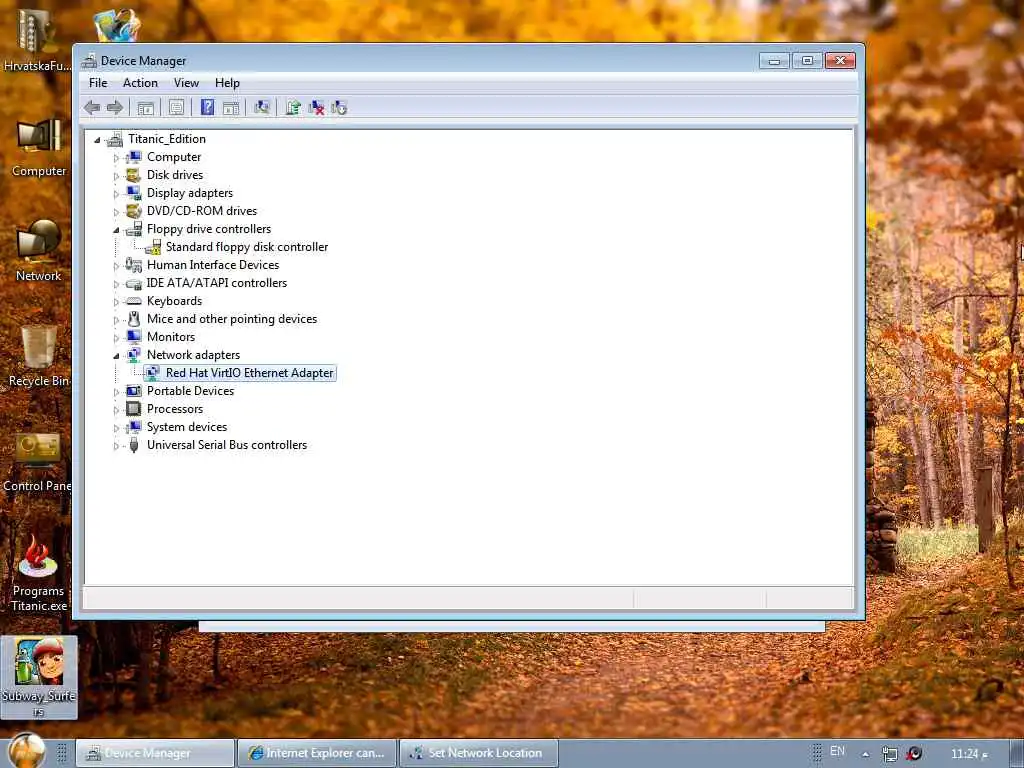Screen dimensions: 1024x768
Task: Select the System devices label
Action: coord(187,426)
